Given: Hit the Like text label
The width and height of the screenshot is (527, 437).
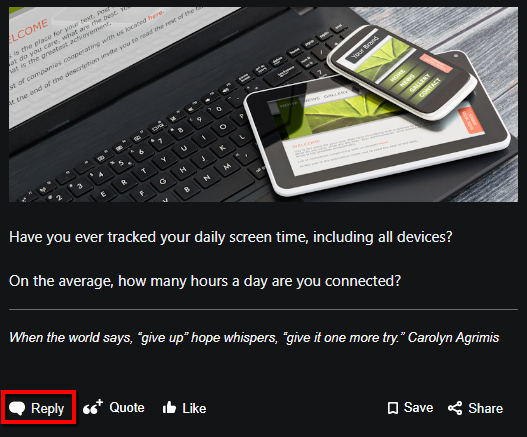Looking at the screenshot, I should pos(194,408).
